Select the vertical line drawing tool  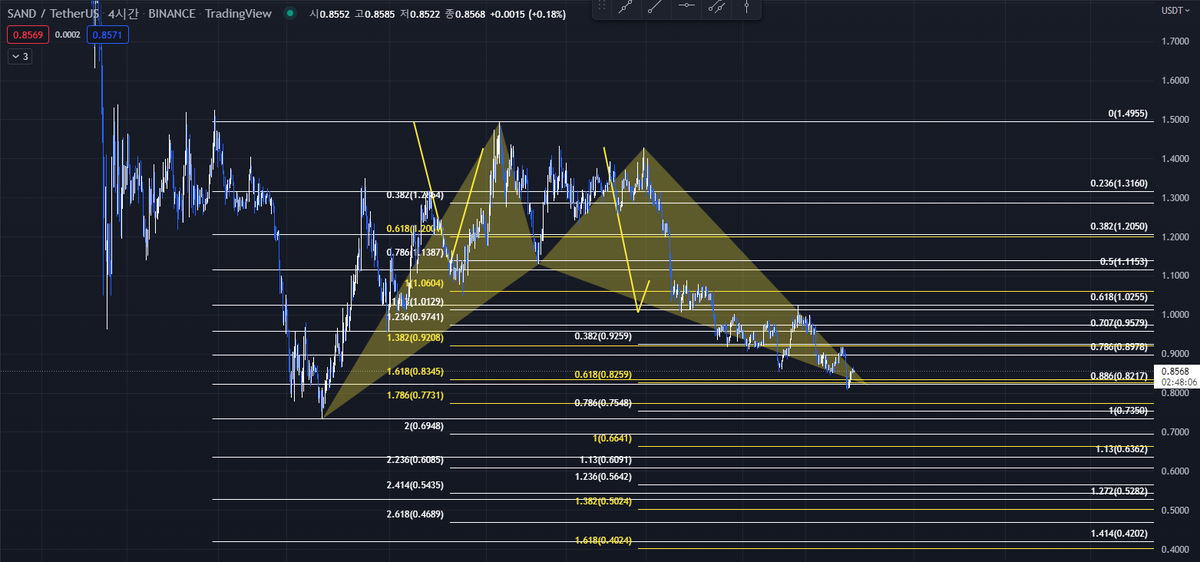(x=746, y=7)
